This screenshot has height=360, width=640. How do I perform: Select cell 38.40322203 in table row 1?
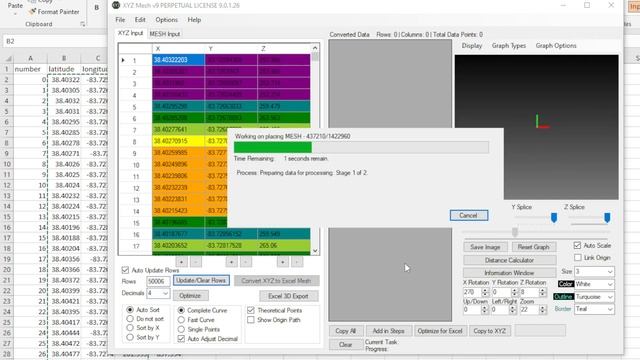179,60
